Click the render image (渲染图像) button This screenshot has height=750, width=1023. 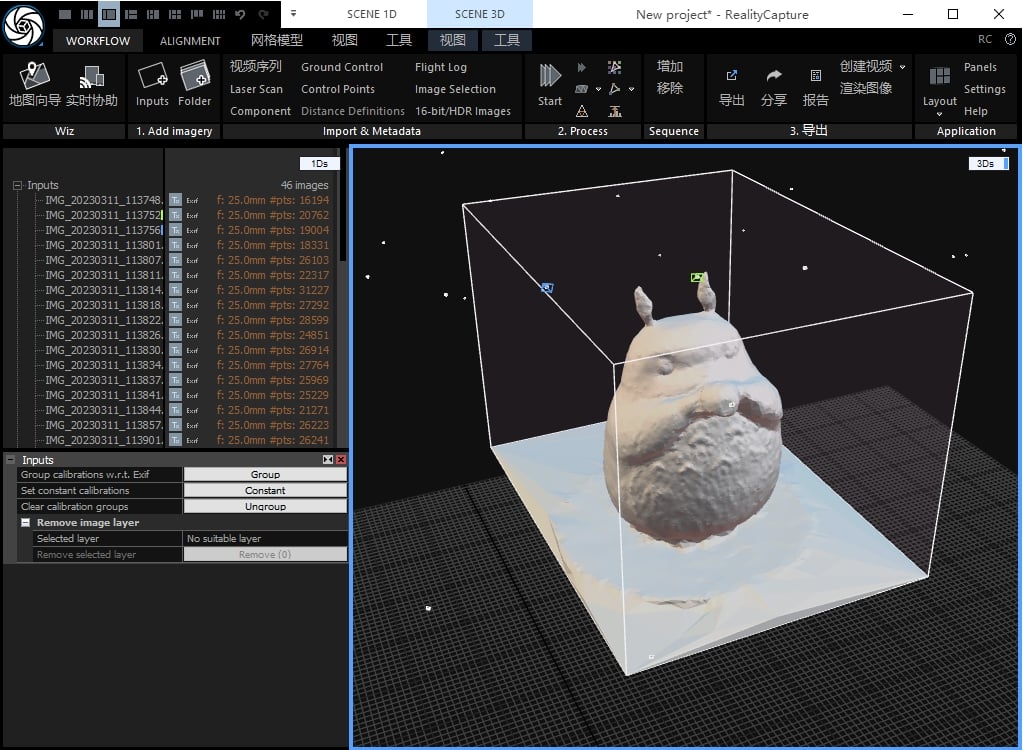pos(865,89)
